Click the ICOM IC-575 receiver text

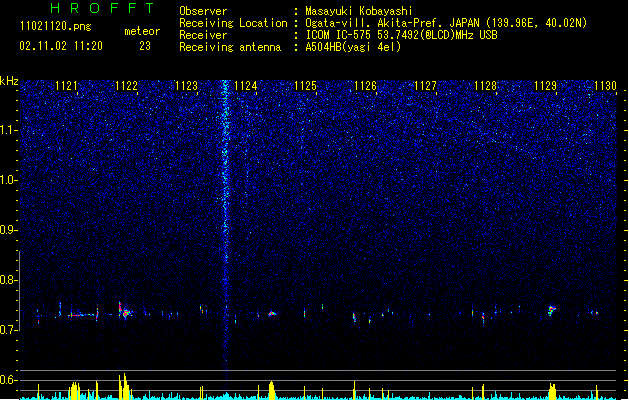click(401, 35)
